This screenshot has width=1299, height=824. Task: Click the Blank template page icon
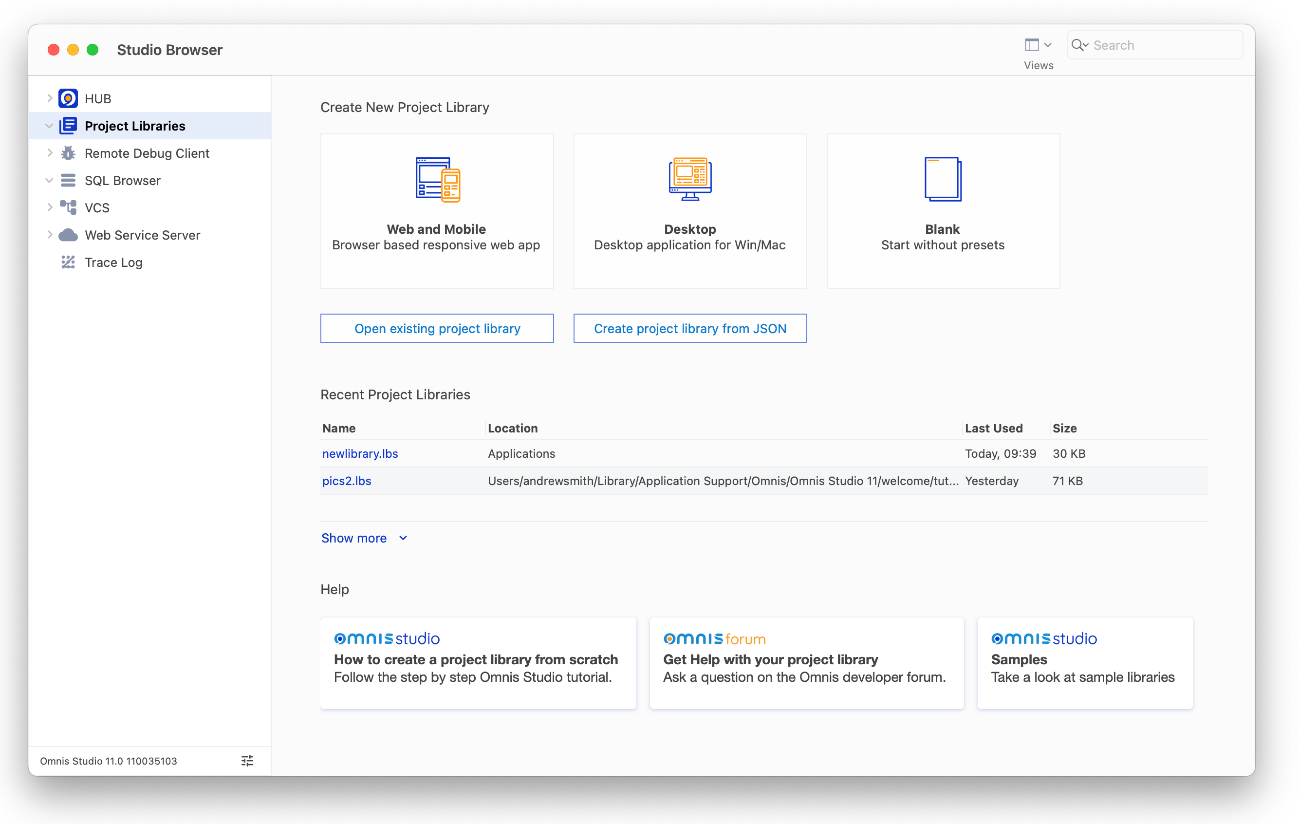943,180
